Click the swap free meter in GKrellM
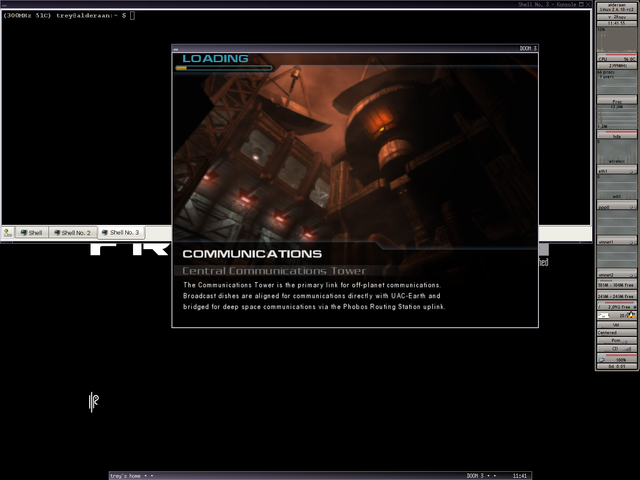The image size is (640, 480). point(617,296)
